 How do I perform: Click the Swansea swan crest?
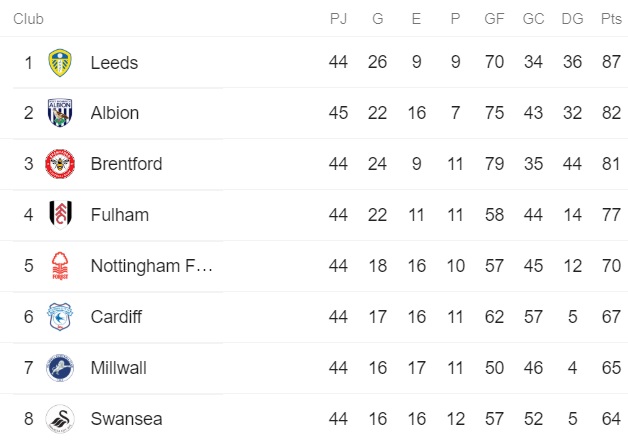[60, 419]
